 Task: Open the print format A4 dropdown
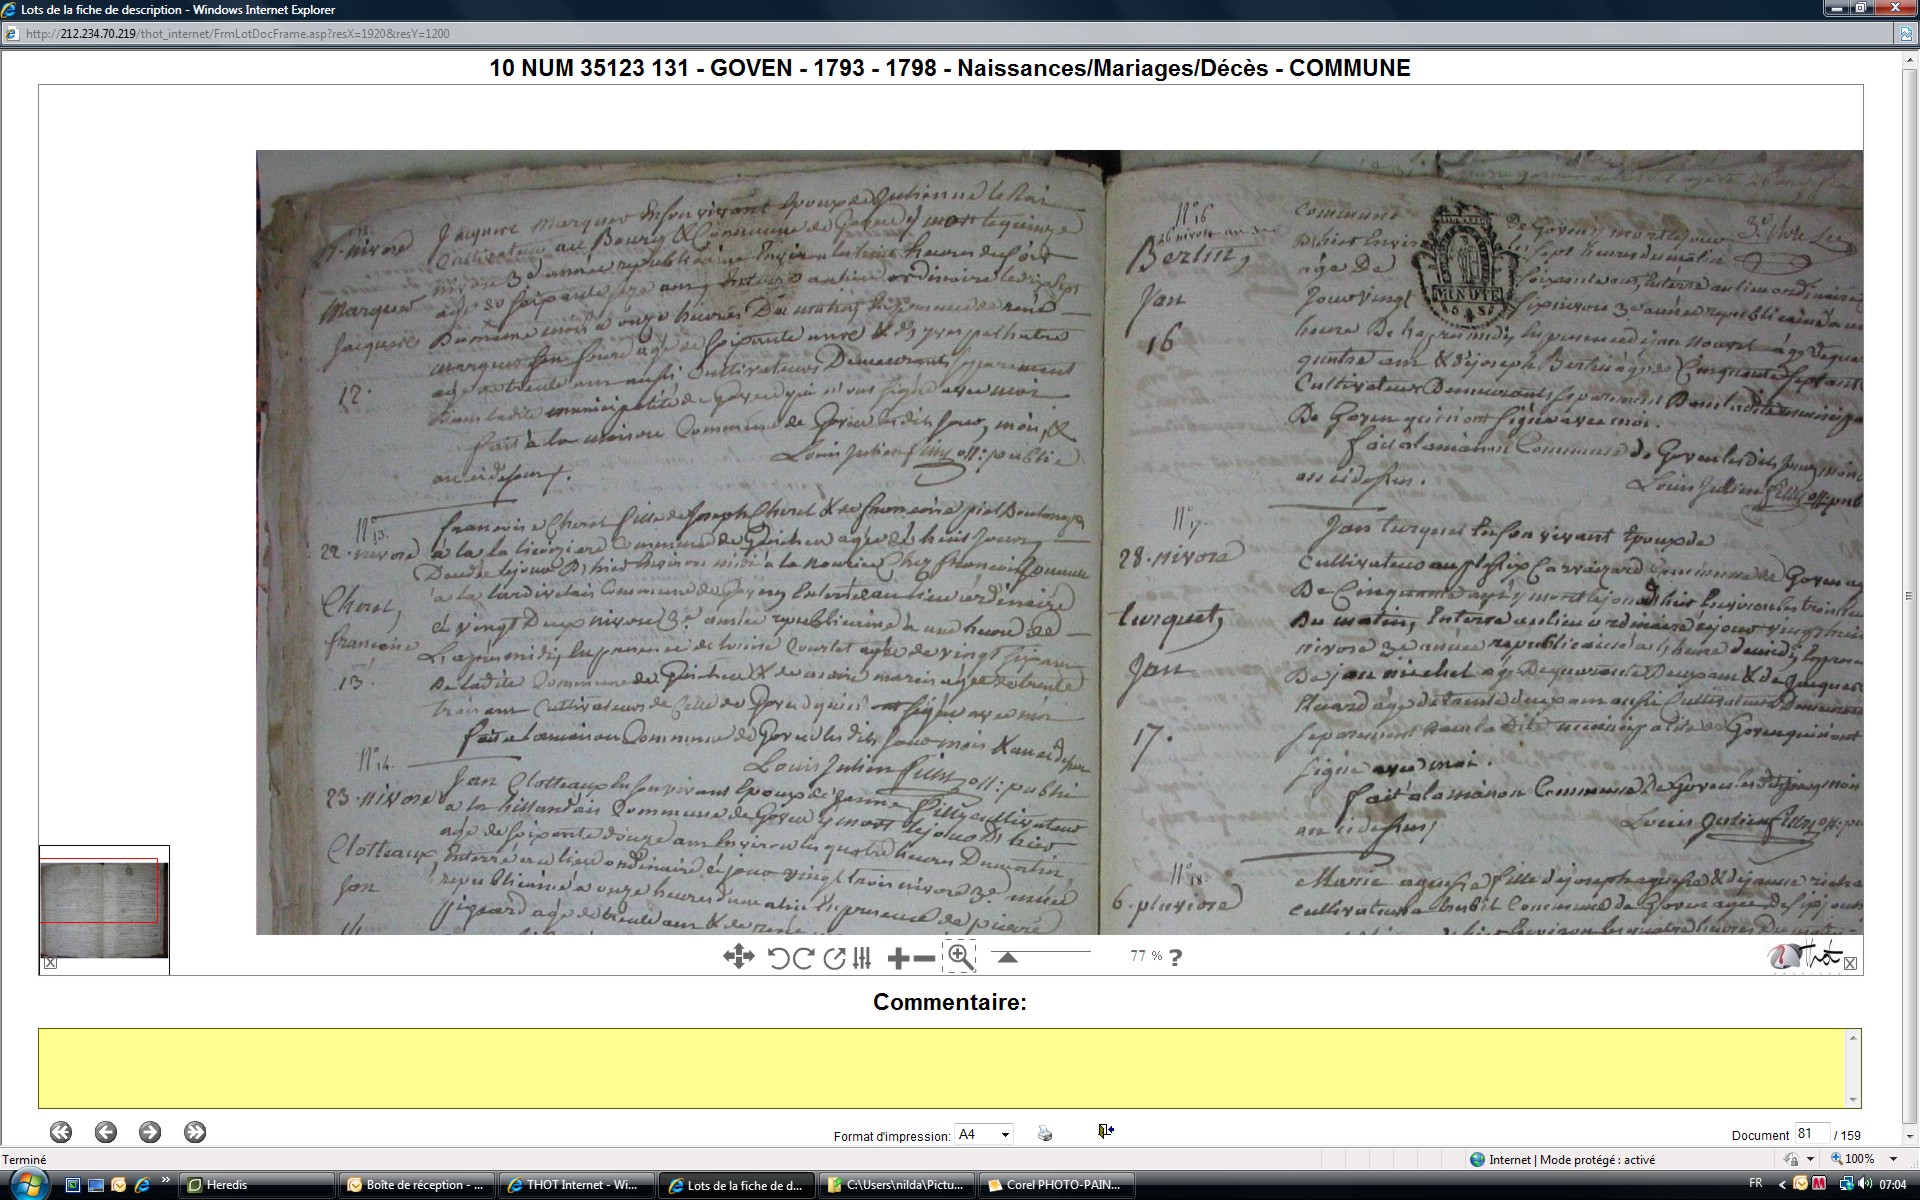[984, 1134]
